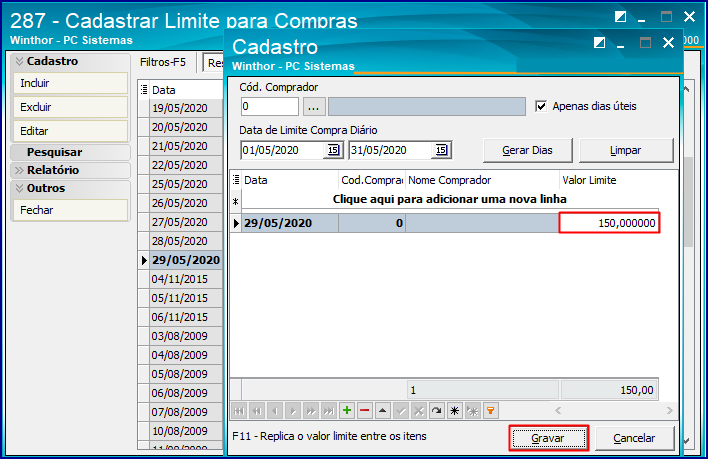Click the Cód. Comprador input field

[x=270, y=107]
